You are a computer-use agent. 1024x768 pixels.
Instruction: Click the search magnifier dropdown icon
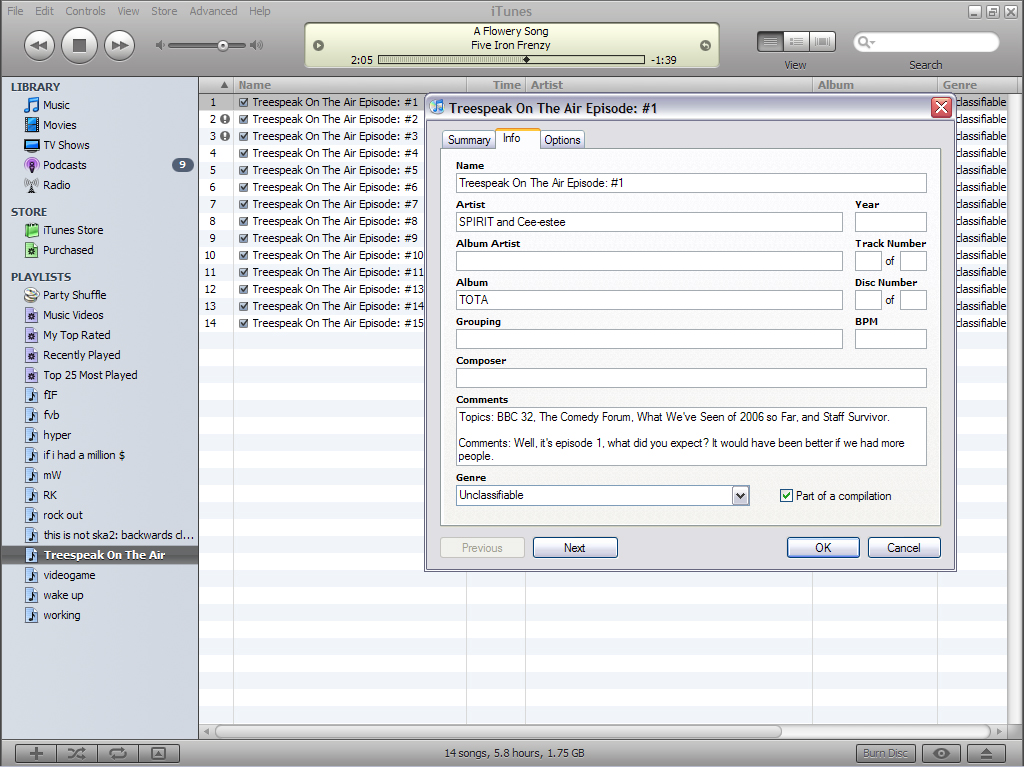point(866,42)
